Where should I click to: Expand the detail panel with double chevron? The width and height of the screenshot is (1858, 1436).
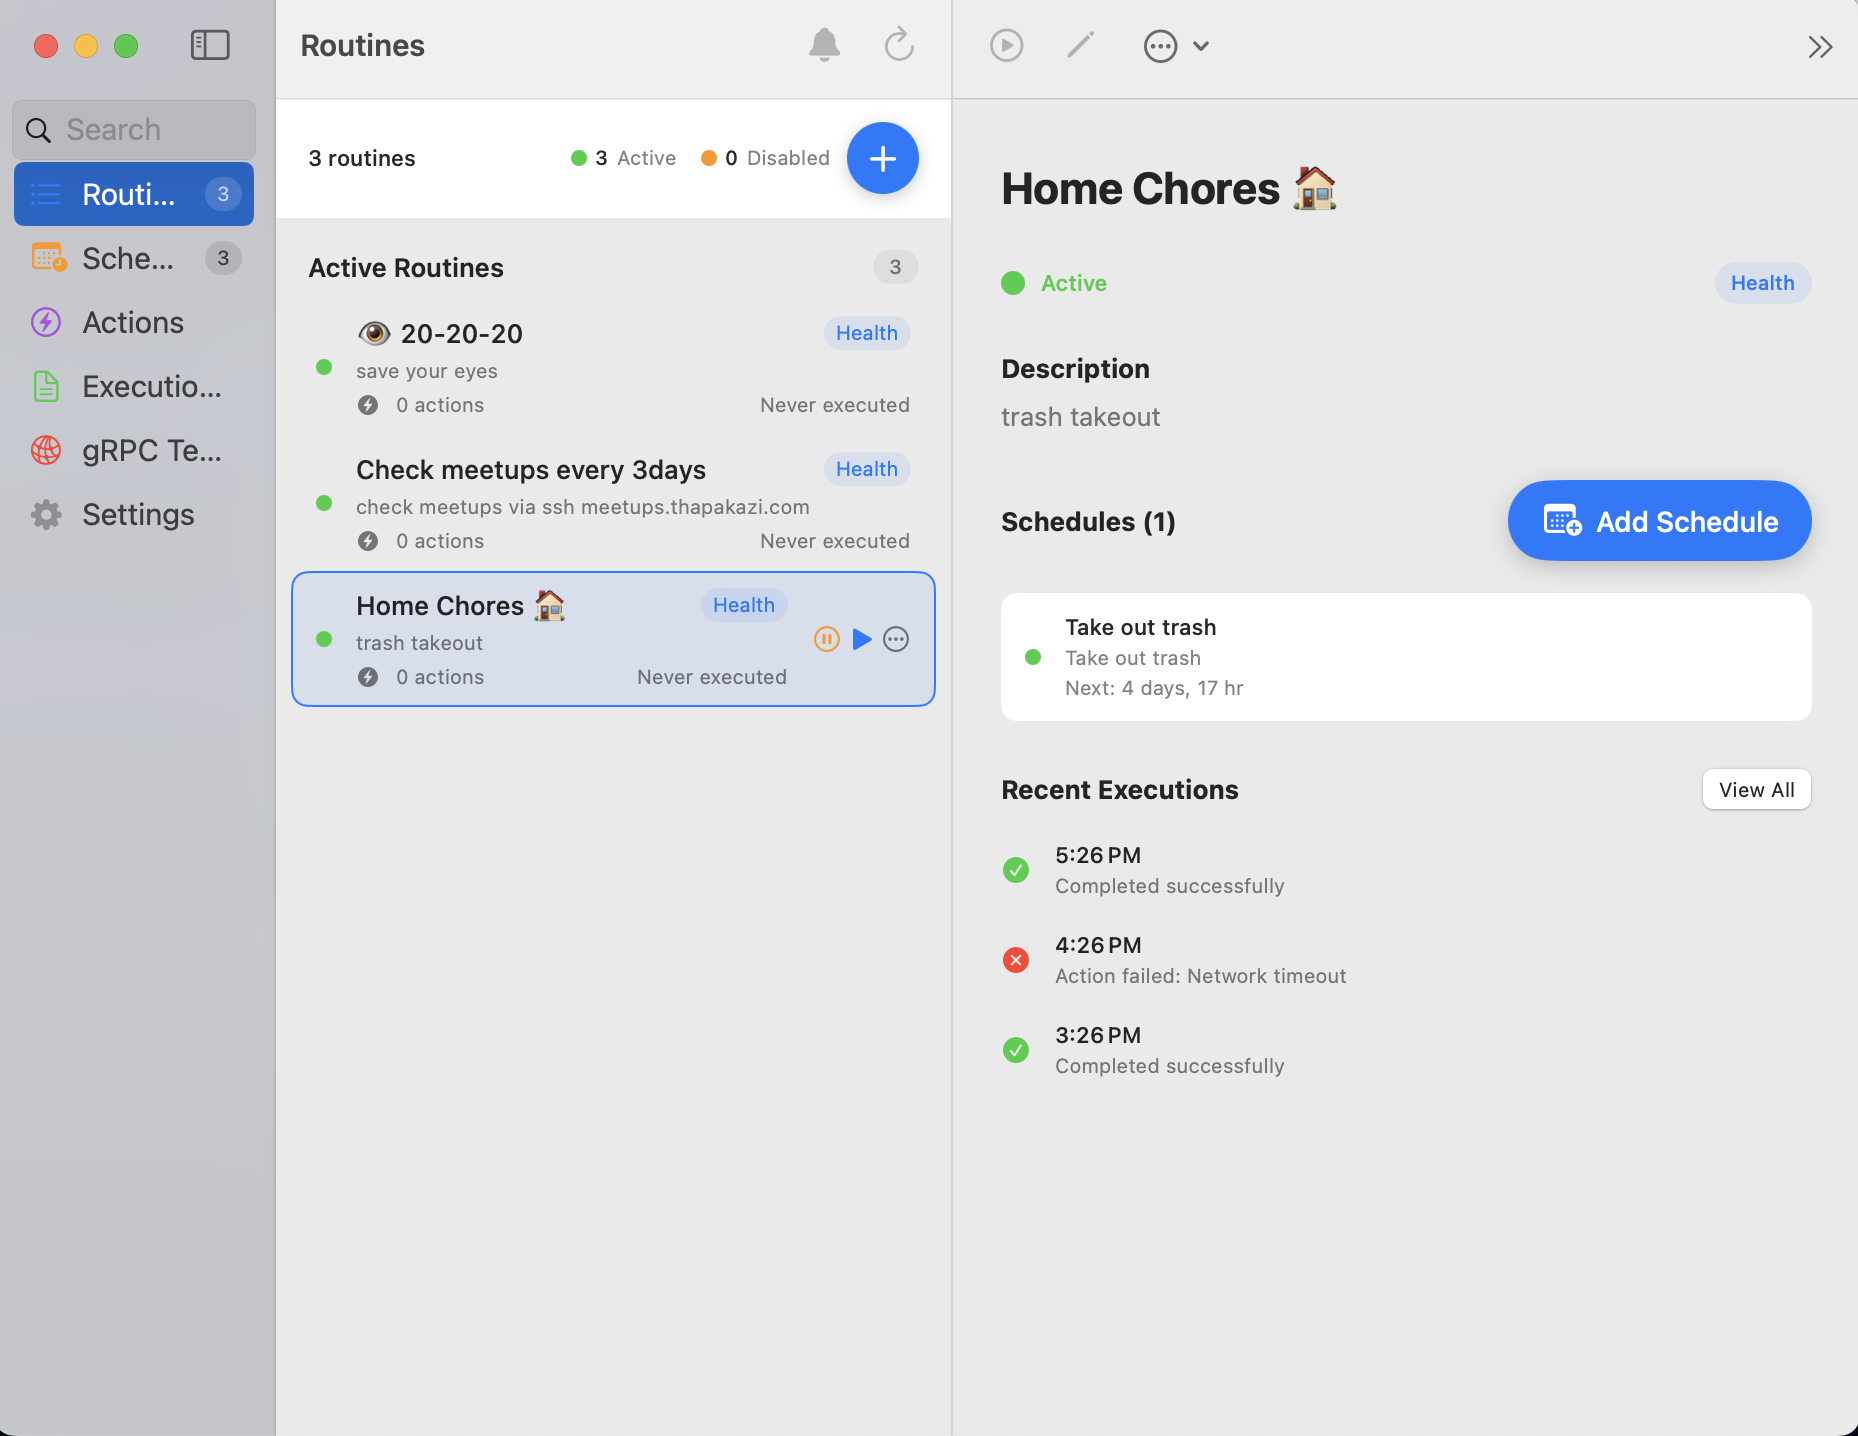click(1820, 46)
